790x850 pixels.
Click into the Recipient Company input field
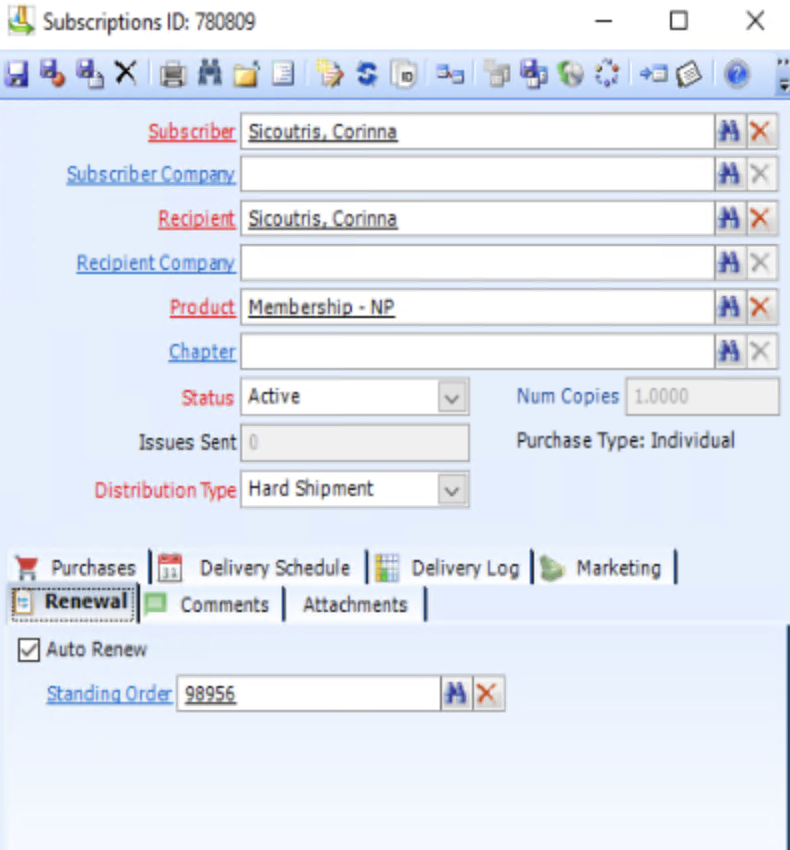[x=476, y=264]
